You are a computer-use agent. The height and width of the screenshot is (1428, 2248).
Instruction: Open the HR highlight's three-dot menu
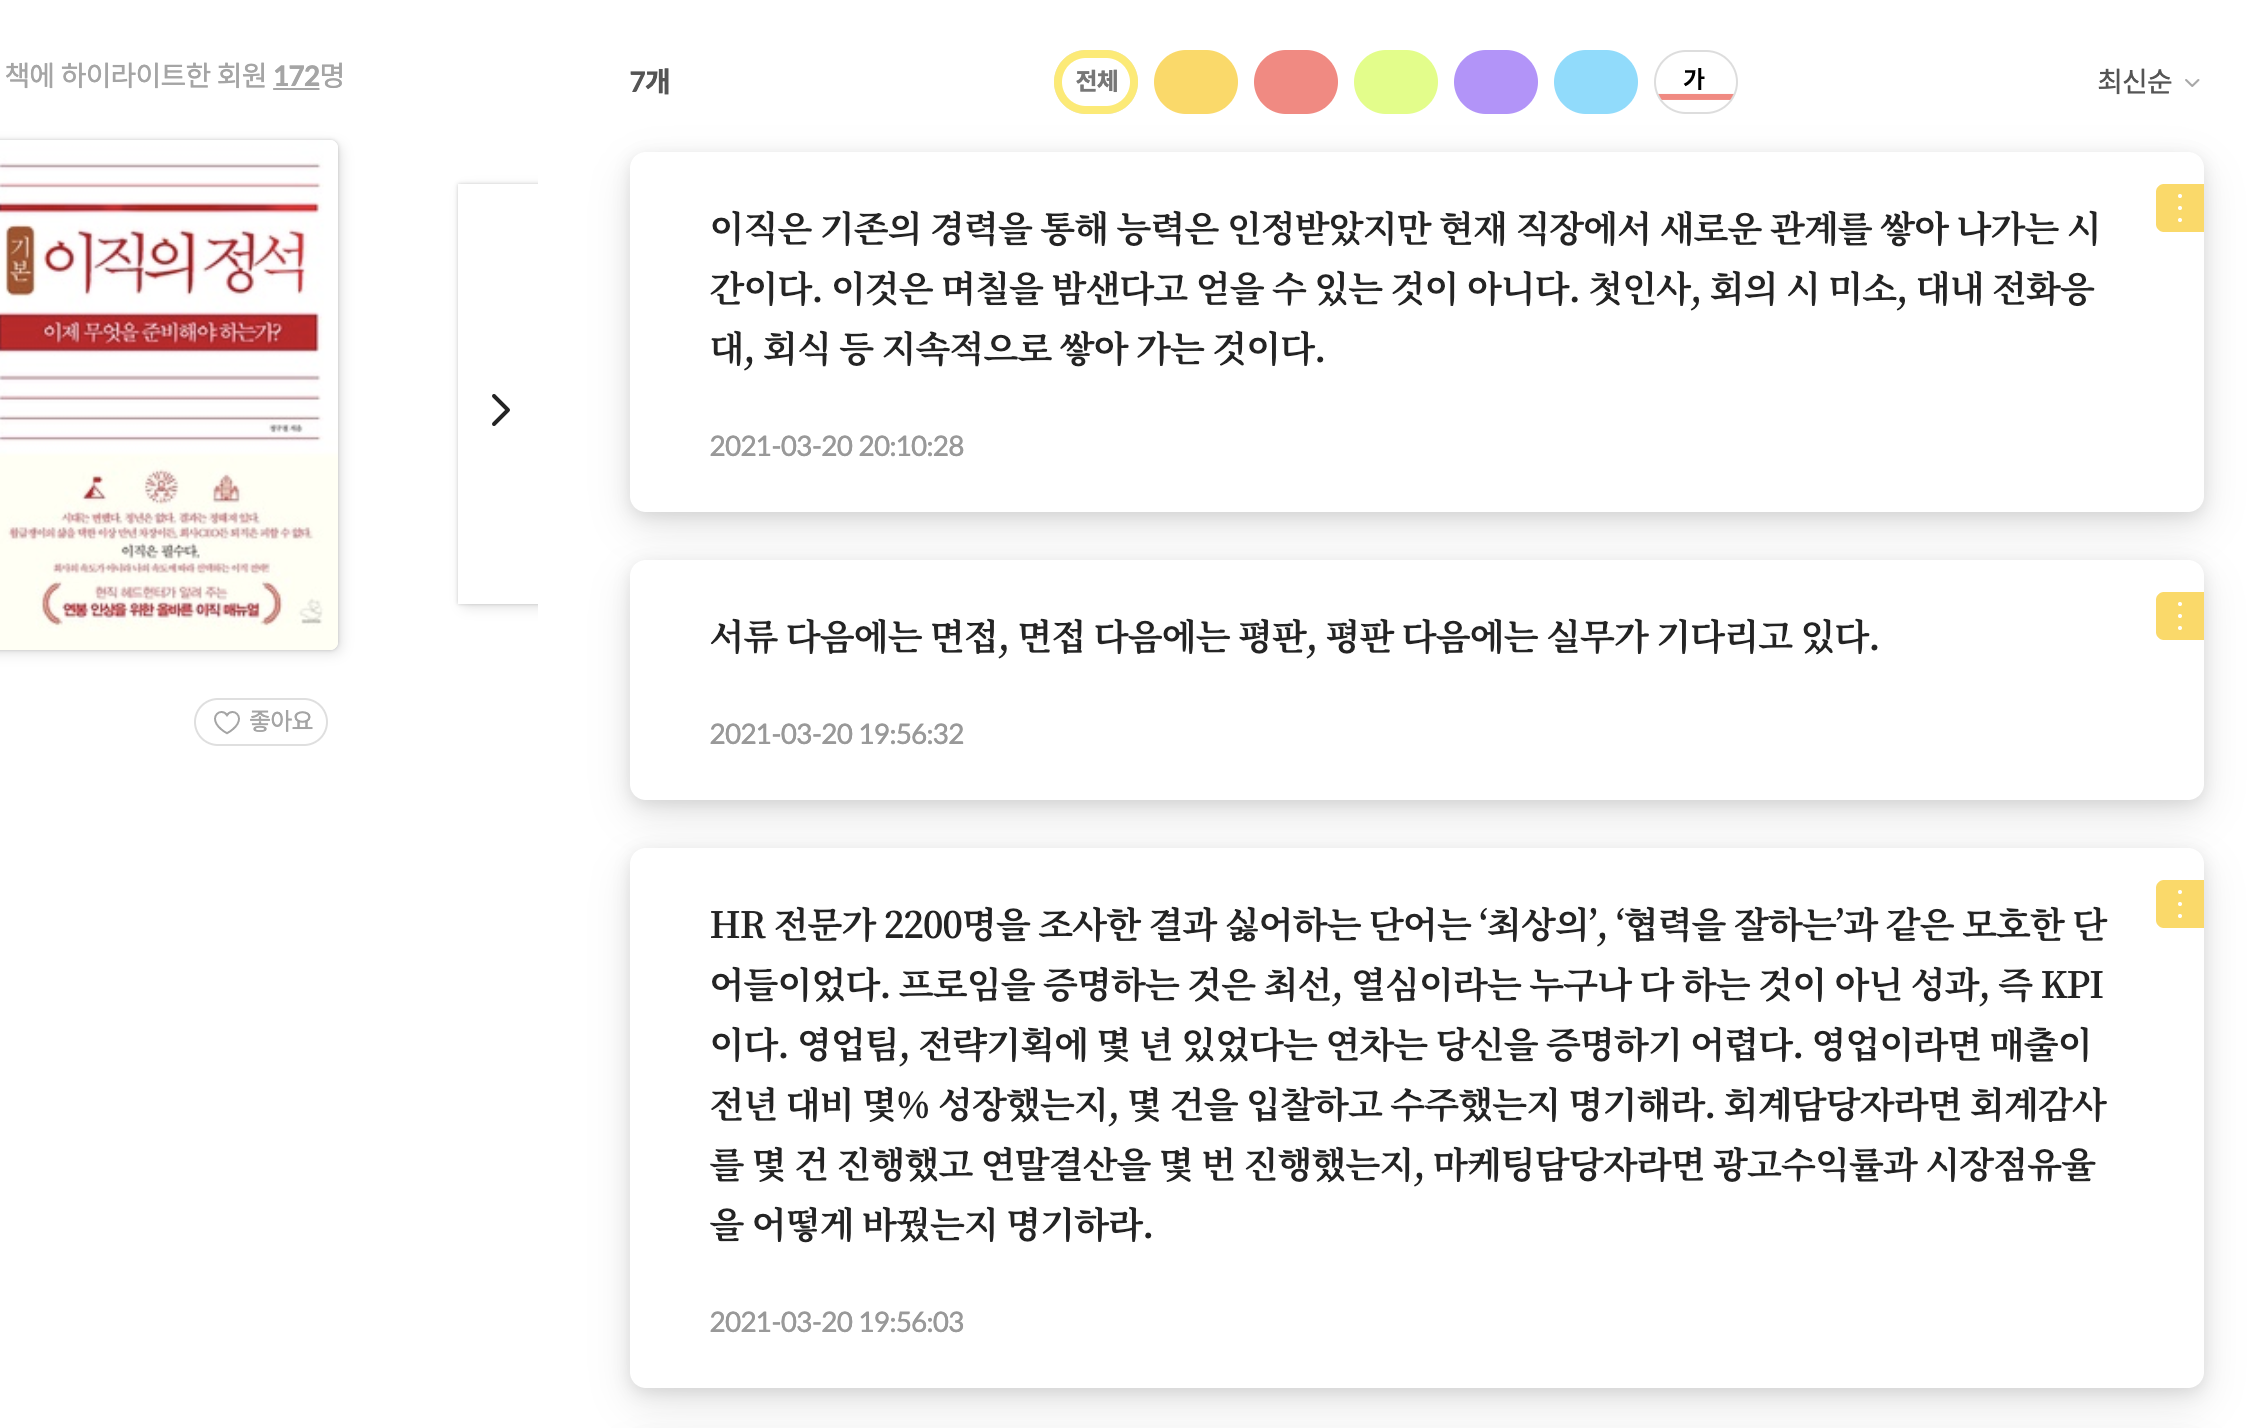[2179, 904]
